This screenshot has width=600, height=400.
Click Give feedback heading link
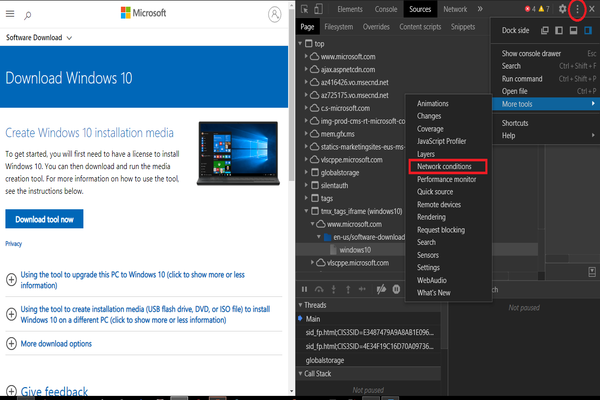pos(54,391)
